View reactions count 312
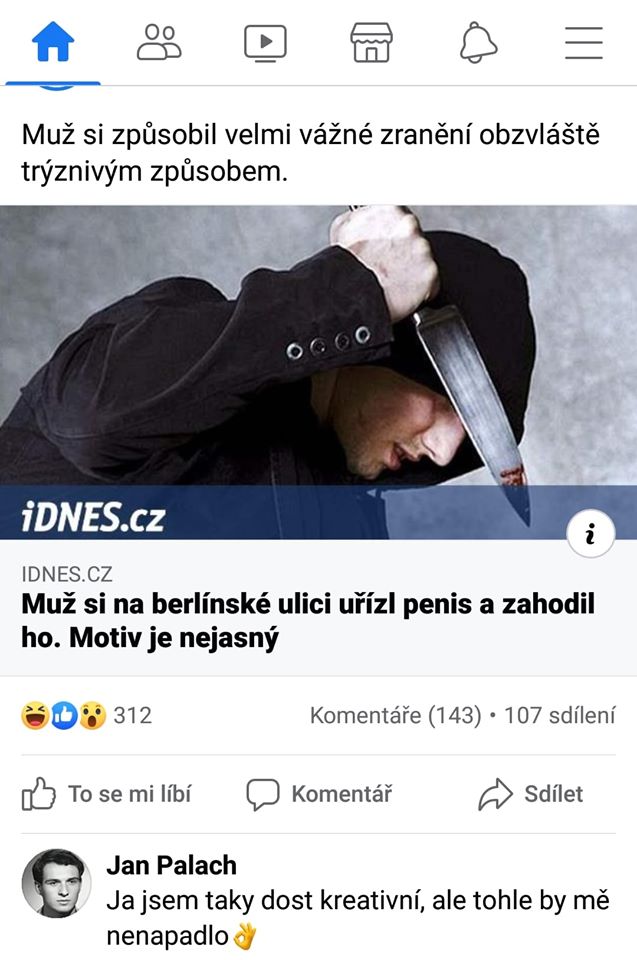This screenshot has width=637, height=960. coord(132,715)
